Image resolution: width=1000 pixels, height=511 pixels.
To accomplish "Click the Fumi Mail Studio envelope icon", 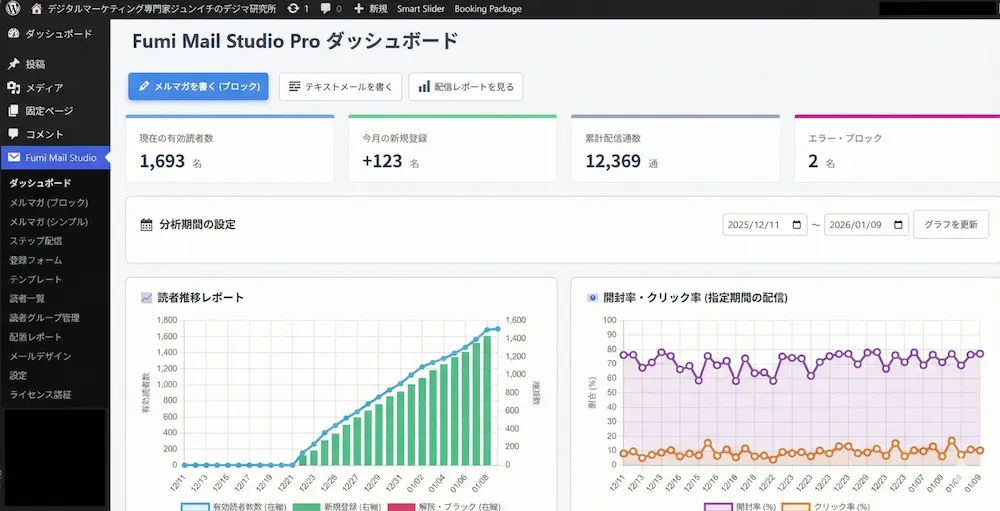I will point(13,158).
